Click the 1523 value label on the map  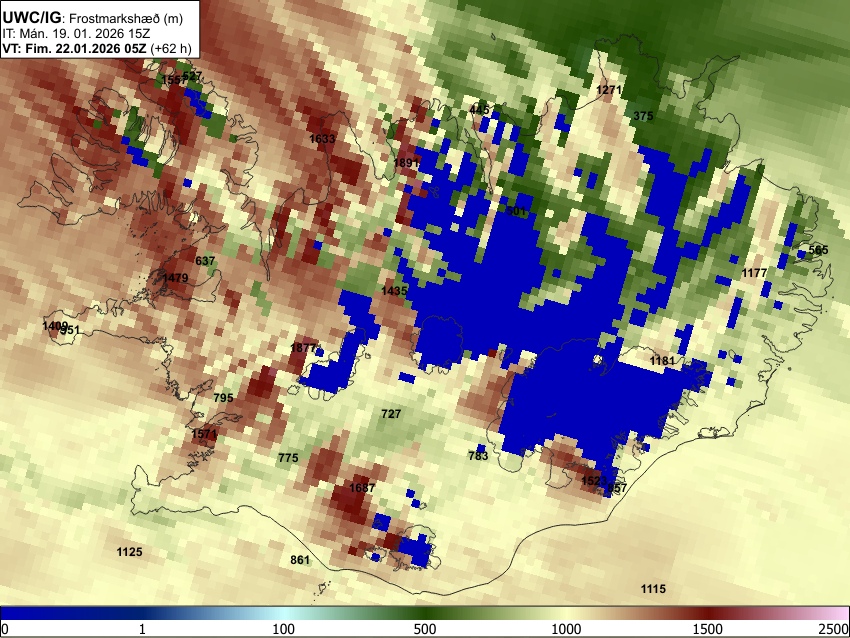coord(594,481)
